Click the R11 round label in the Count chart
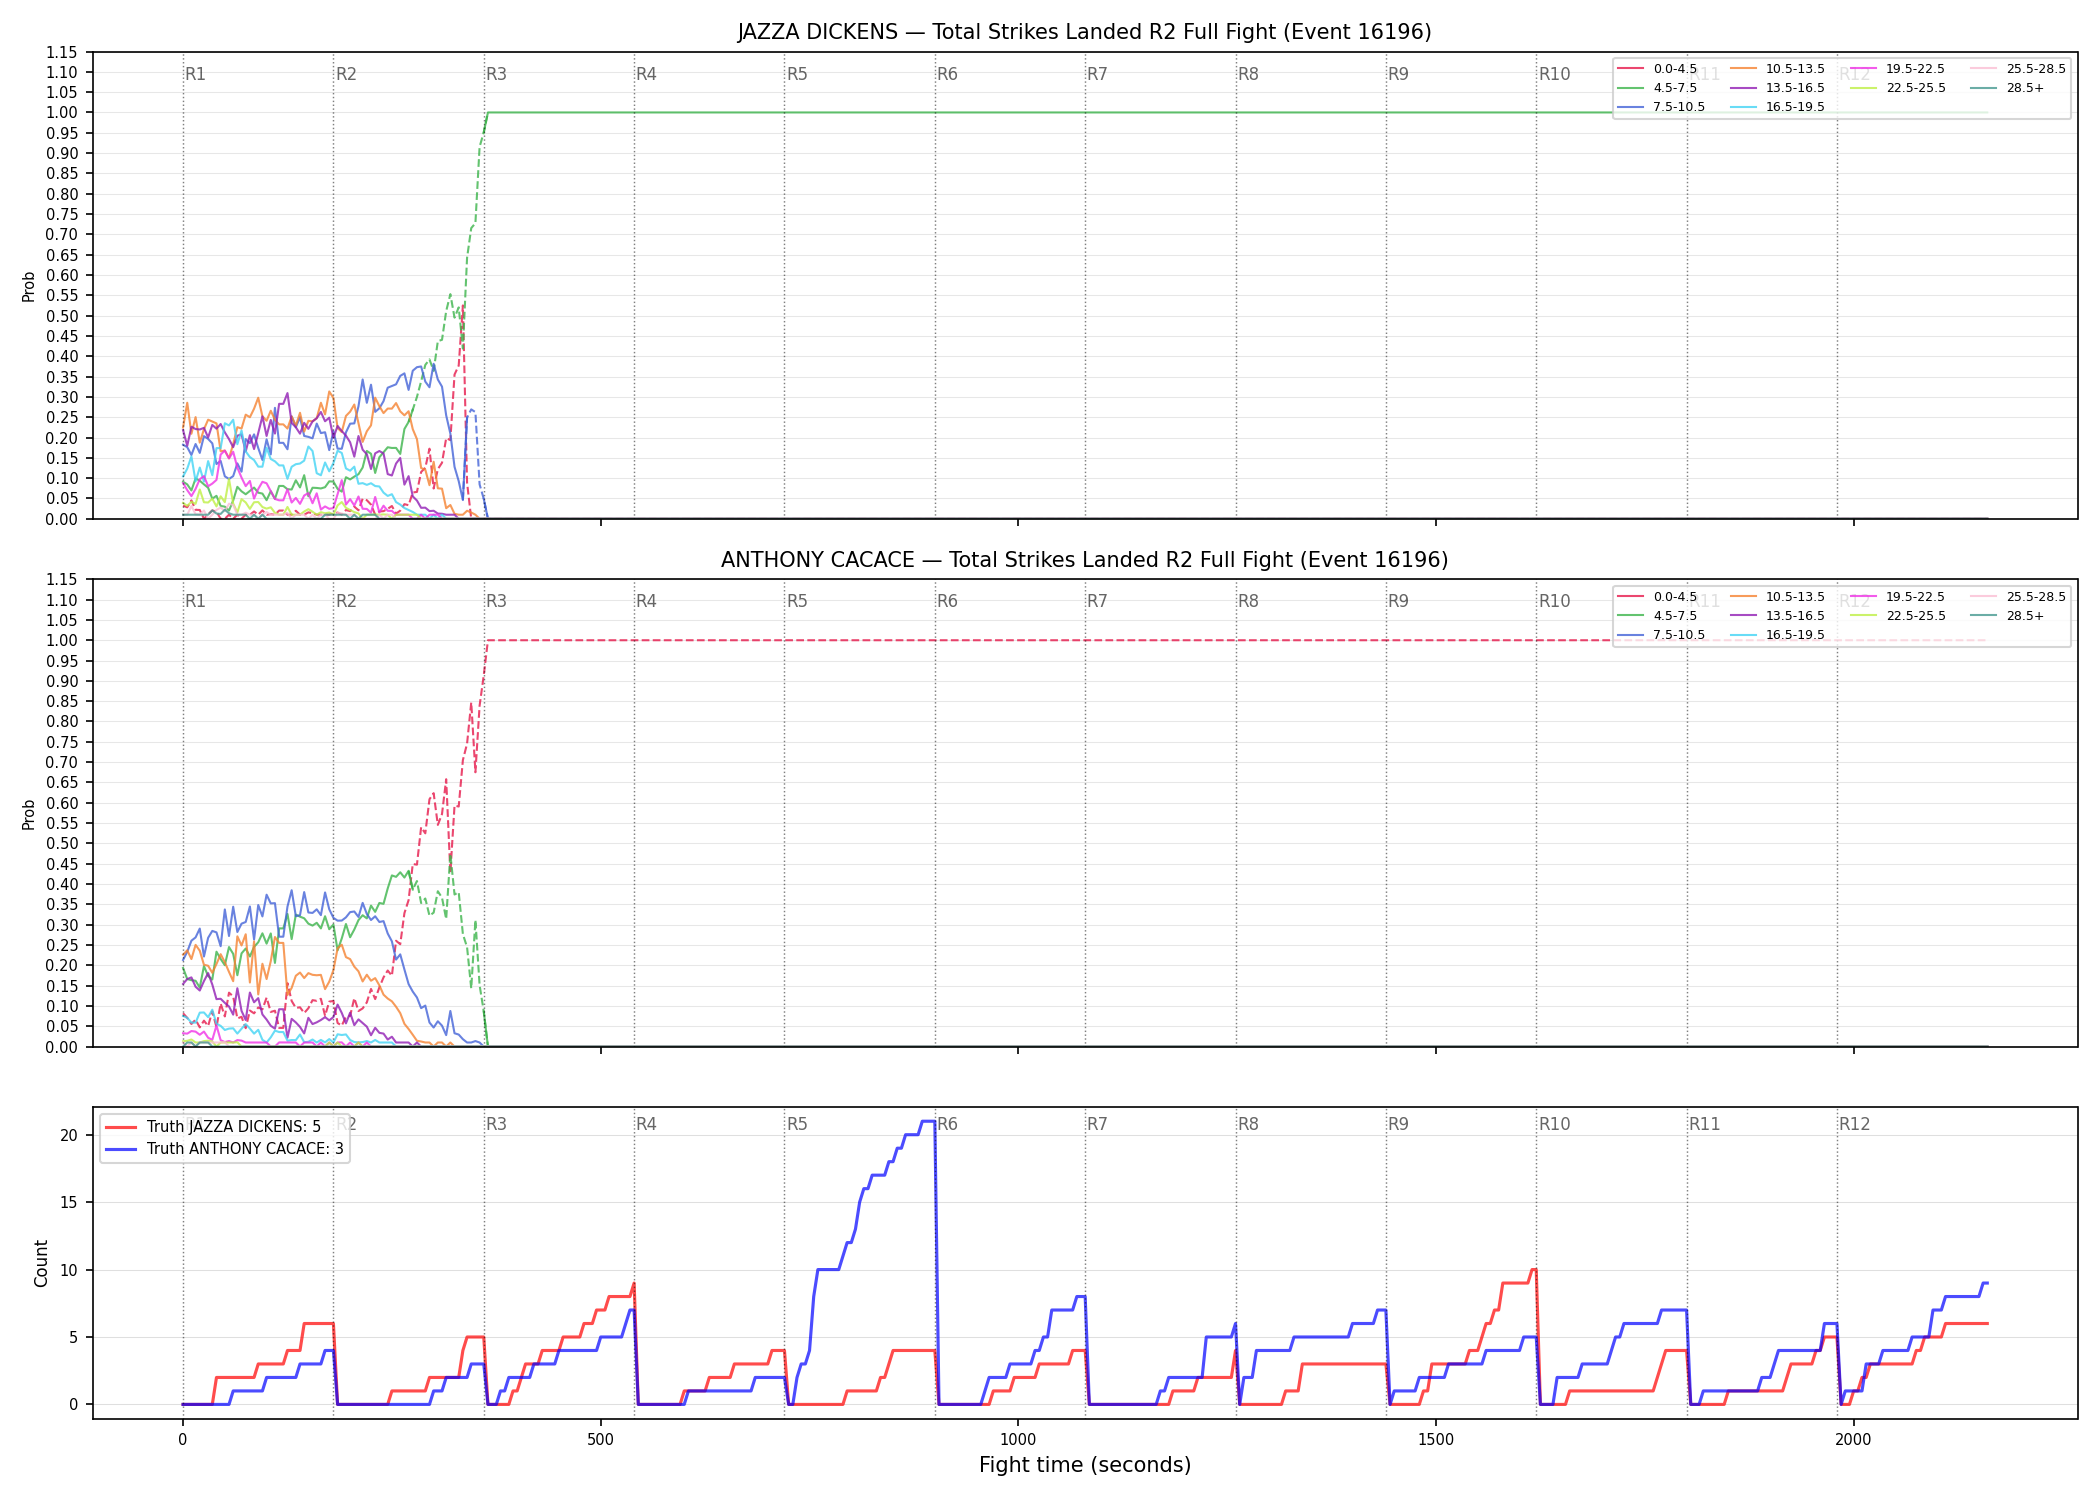Viewport: 2100px width, 1500px height. tap(1705, 1124)
